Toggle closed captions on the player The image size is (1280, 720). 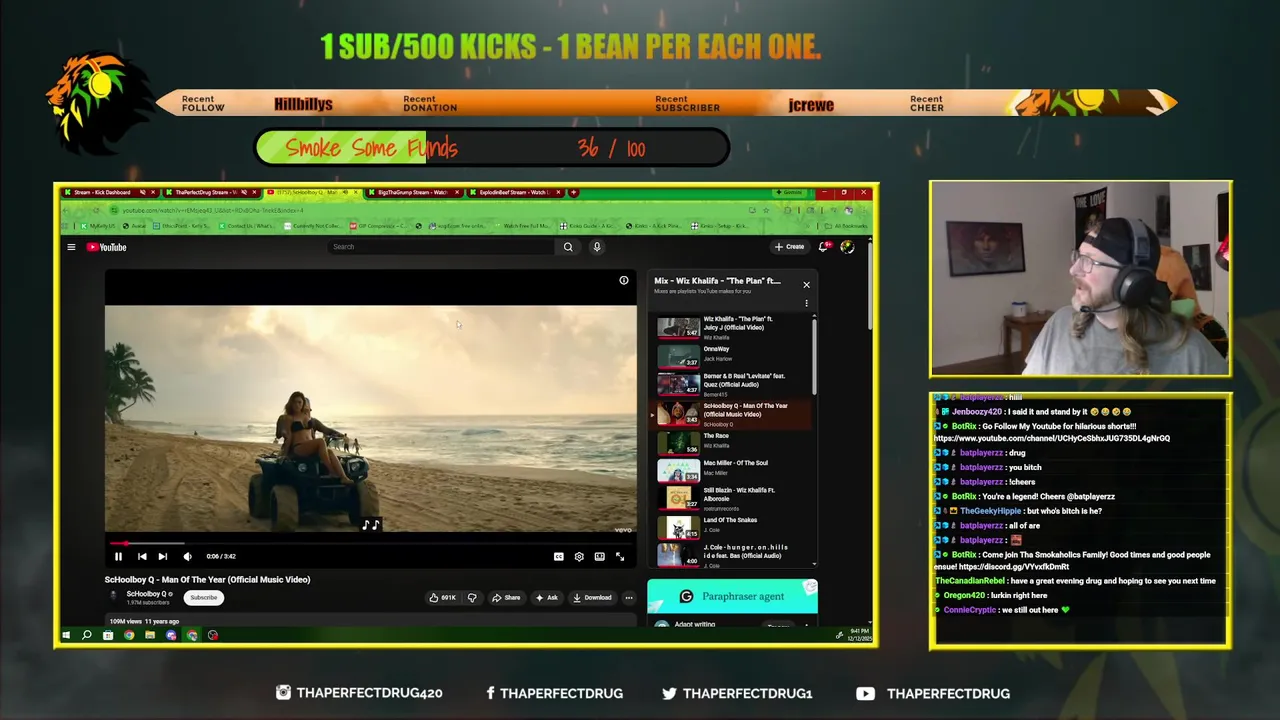(x=559, y=557)
